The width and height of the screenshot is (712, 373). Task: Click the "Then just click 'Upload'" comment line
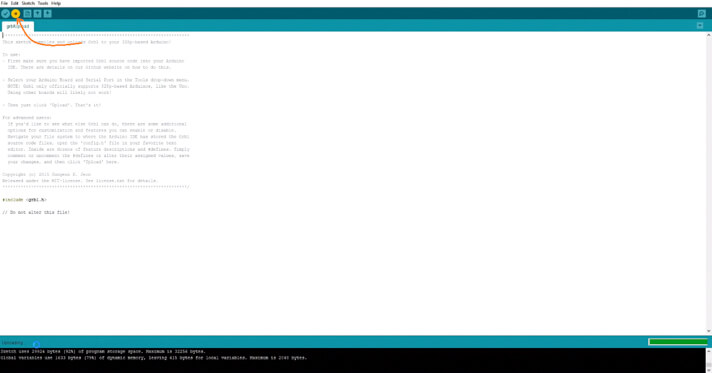coord(52,104)
